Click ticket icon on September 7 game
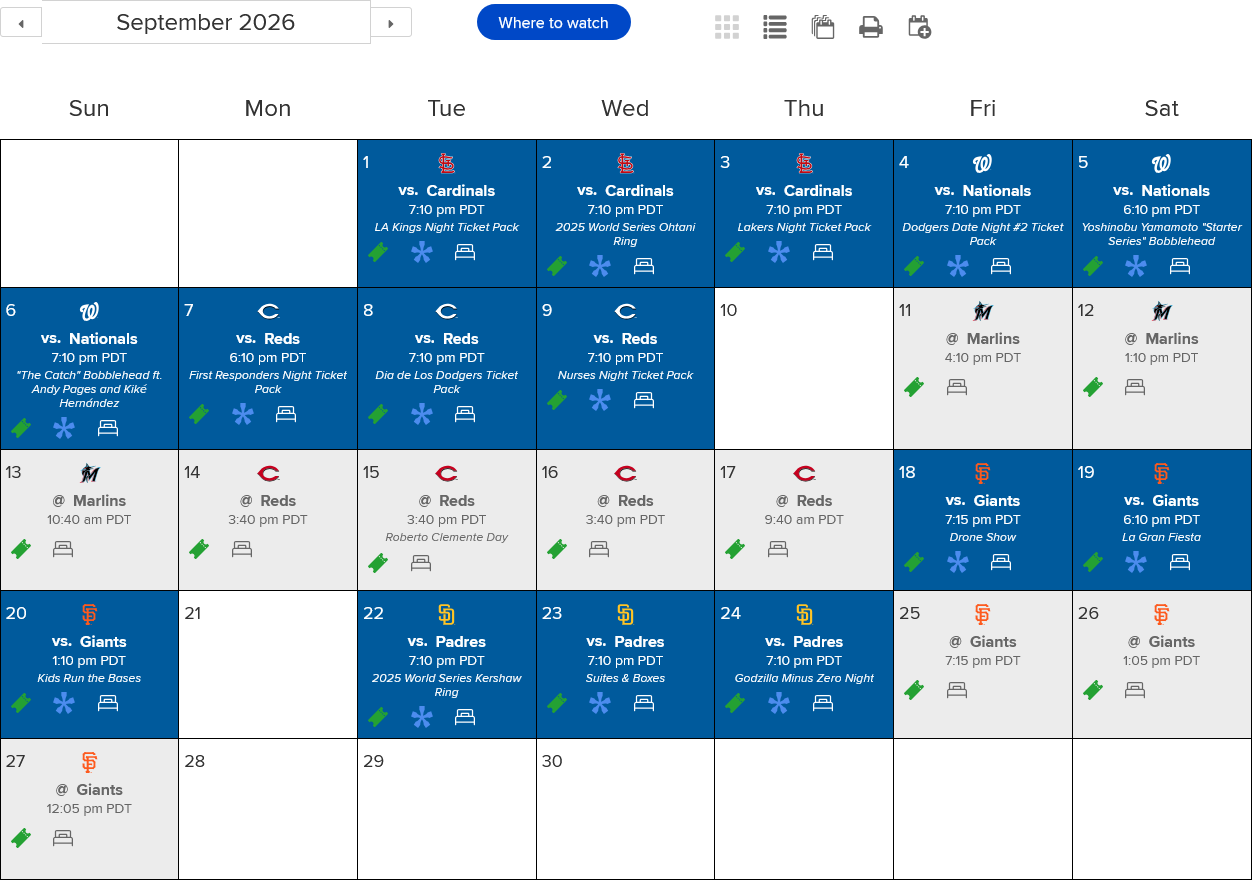1253x882 pixels. 199,414
